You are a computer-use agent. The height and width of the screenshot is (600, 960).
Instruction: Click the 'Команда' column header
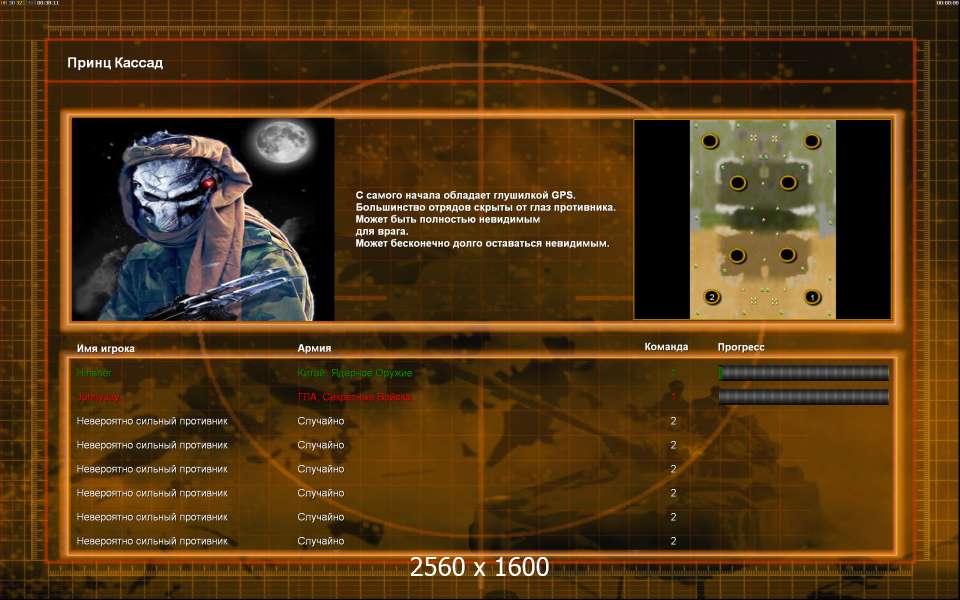point(666,347)
